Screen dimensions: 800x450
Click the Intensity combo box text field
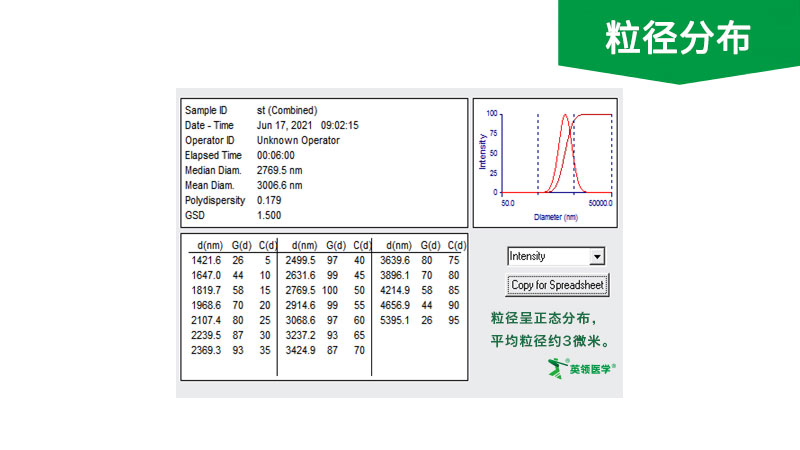(x=549, y=257)
